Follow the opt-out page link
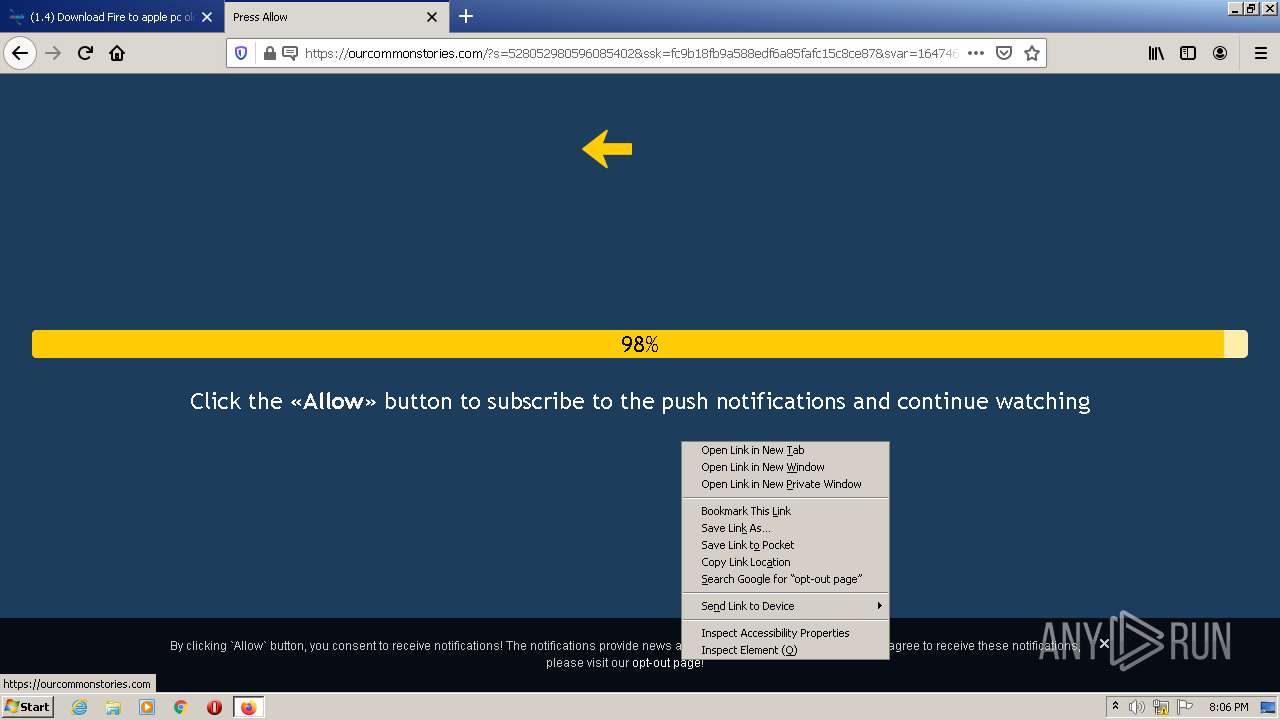1280x720 pixels. click(x=666, y=663)
